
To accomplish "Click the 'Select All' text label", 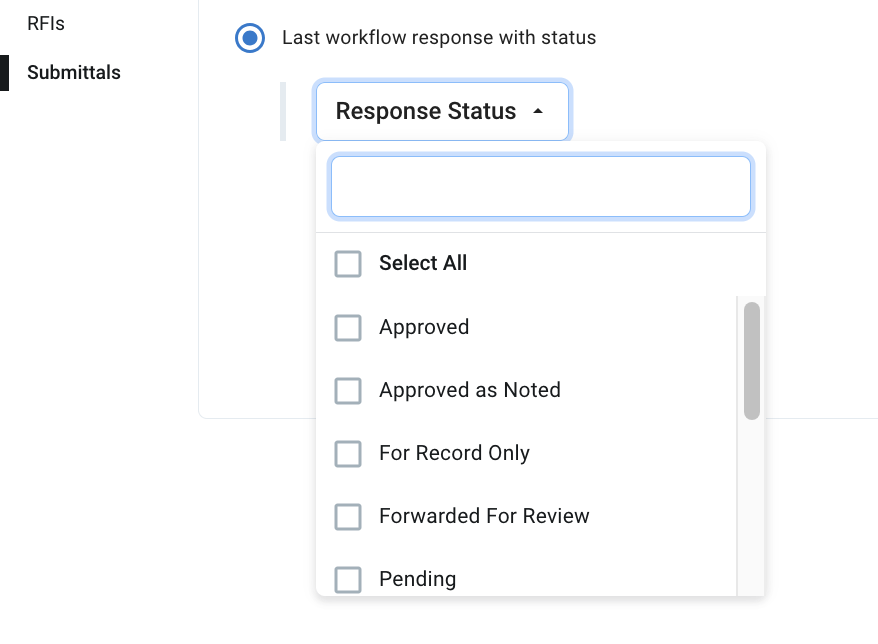I will pos(423,264).
